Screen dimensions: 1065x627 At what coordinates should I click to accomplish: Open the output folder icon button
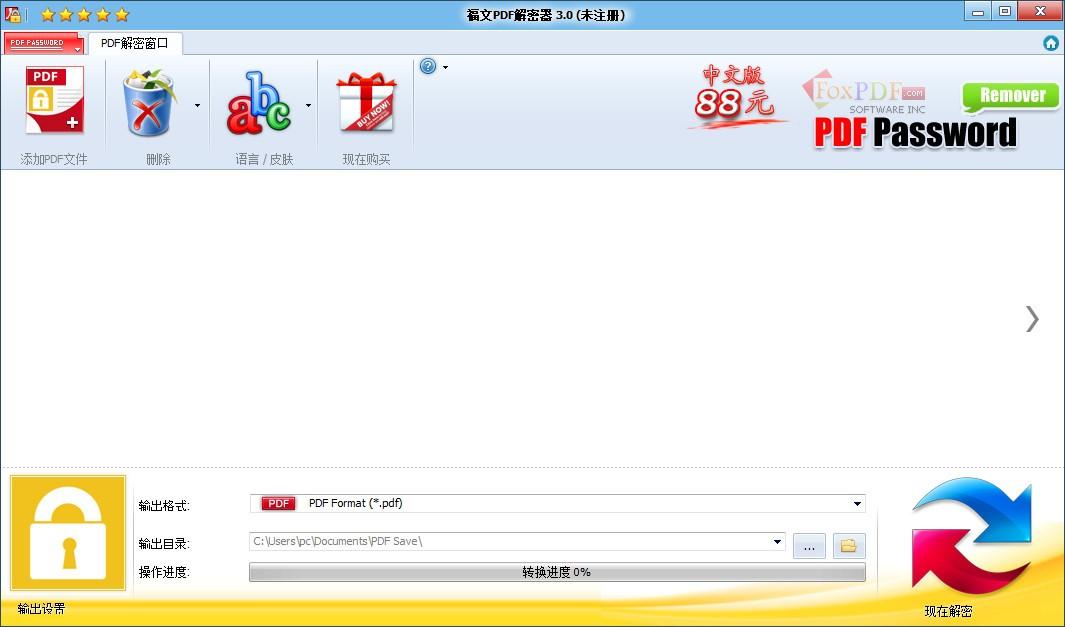point(849,545)
